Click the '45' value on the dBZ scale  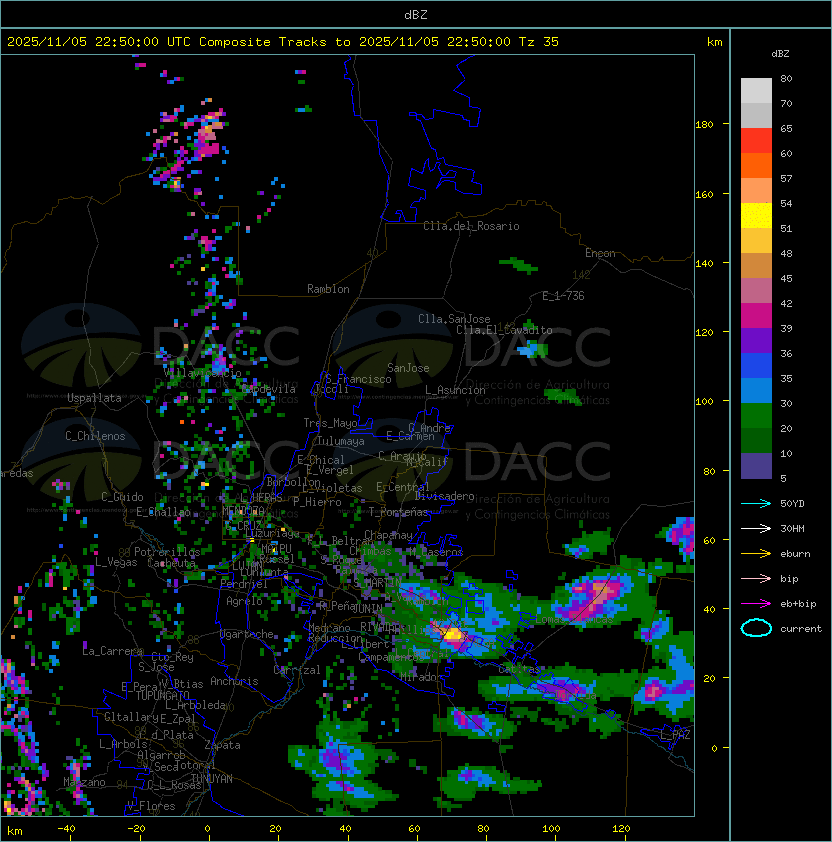click(786, 279)
